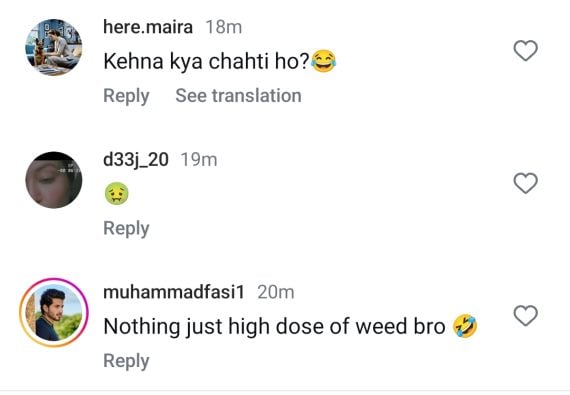Open the muhammadfasi1 username link

click(x=174, y=292)
